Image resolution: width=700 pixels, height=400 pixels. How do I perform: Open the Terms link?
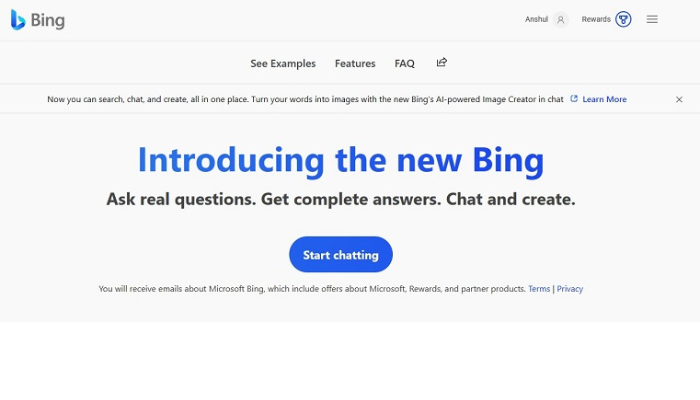(x=539, y=289)
